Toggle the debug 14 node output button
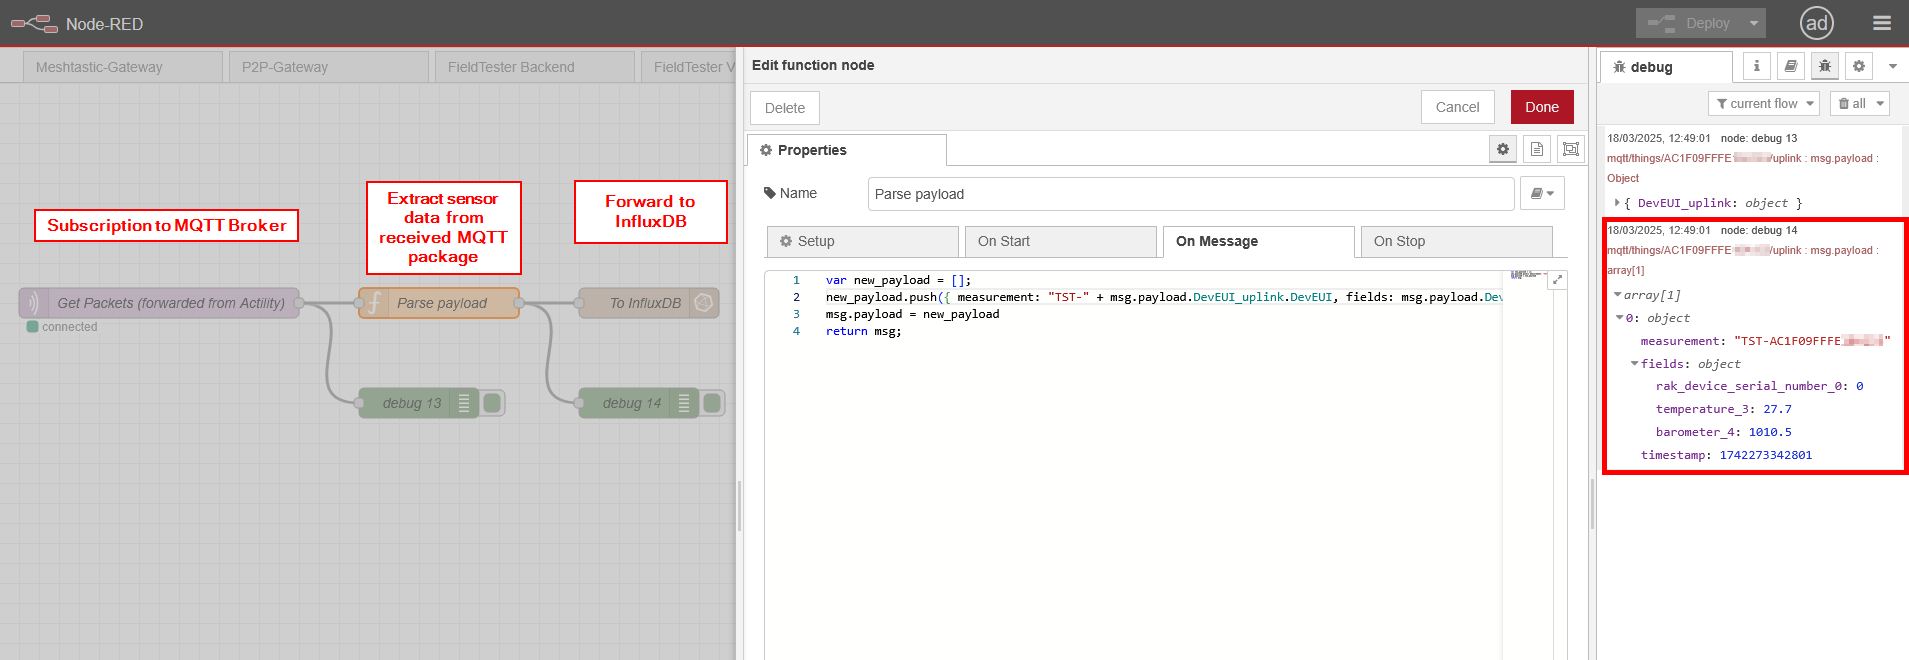Screen dimensions: 1909x660 pos(712,403)
